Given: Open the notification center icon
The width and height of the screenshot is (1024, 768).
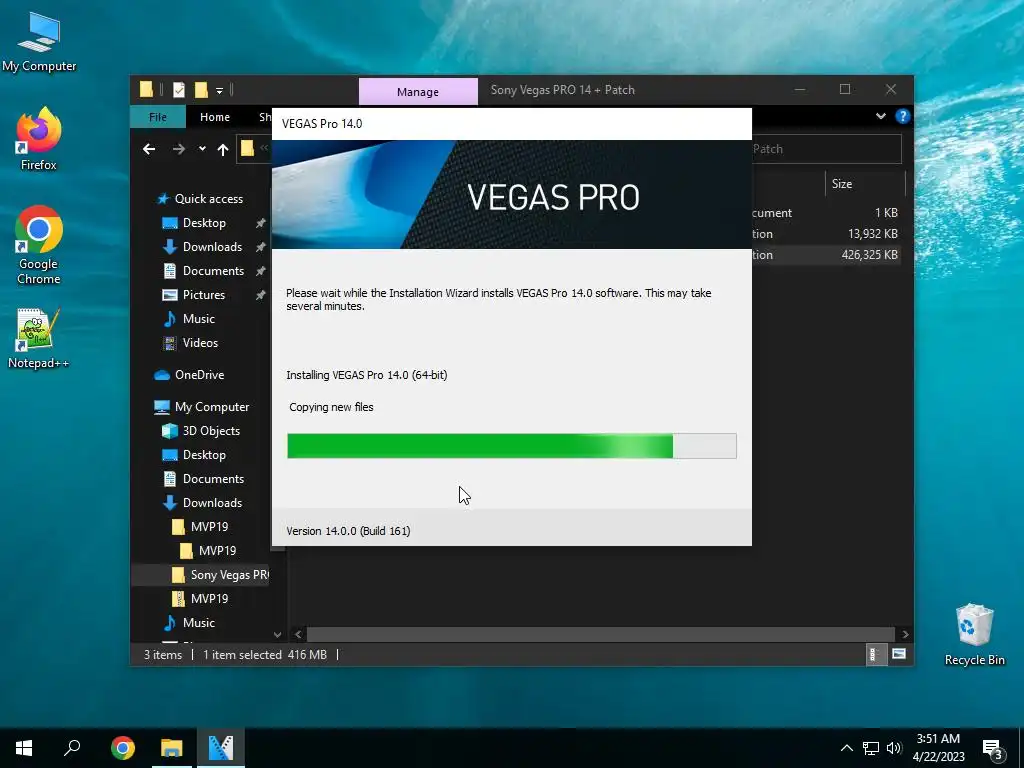Looking at the screenshot, I should (993, 748).
